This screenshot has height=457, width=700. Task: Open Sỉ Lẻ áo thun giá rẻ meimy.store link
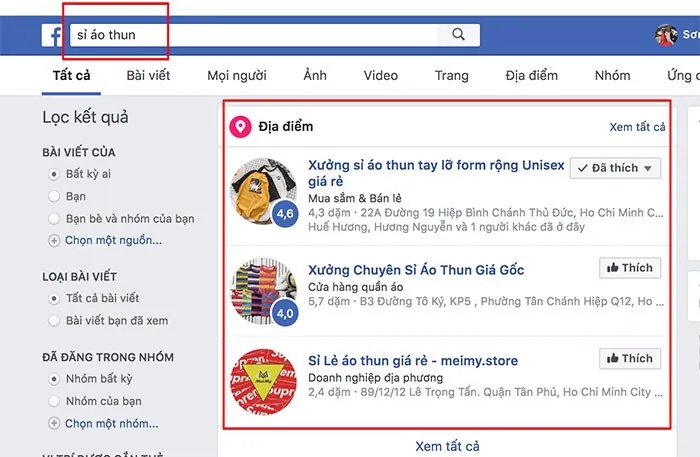click(413, 361)
